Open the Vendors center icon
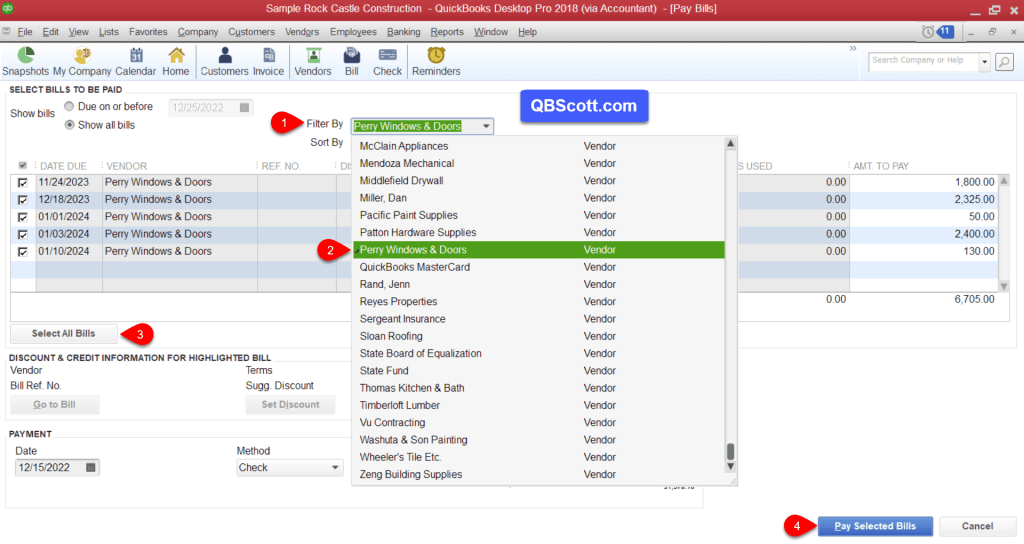Image resolution: width=1024 pixels, height=544 pixels. point(313,61)
